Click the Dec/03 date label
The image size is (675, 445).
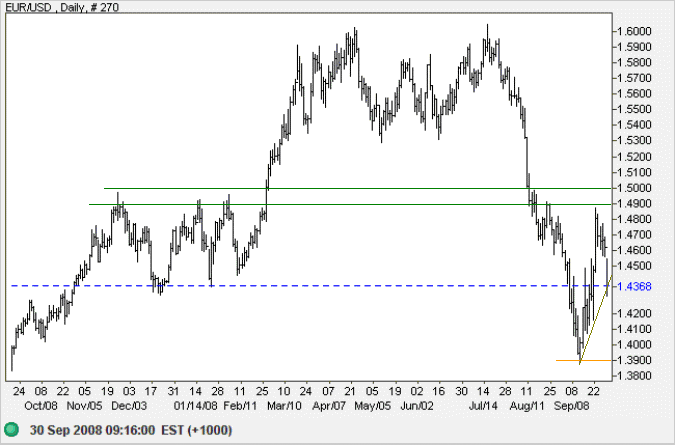coord(129,406)
